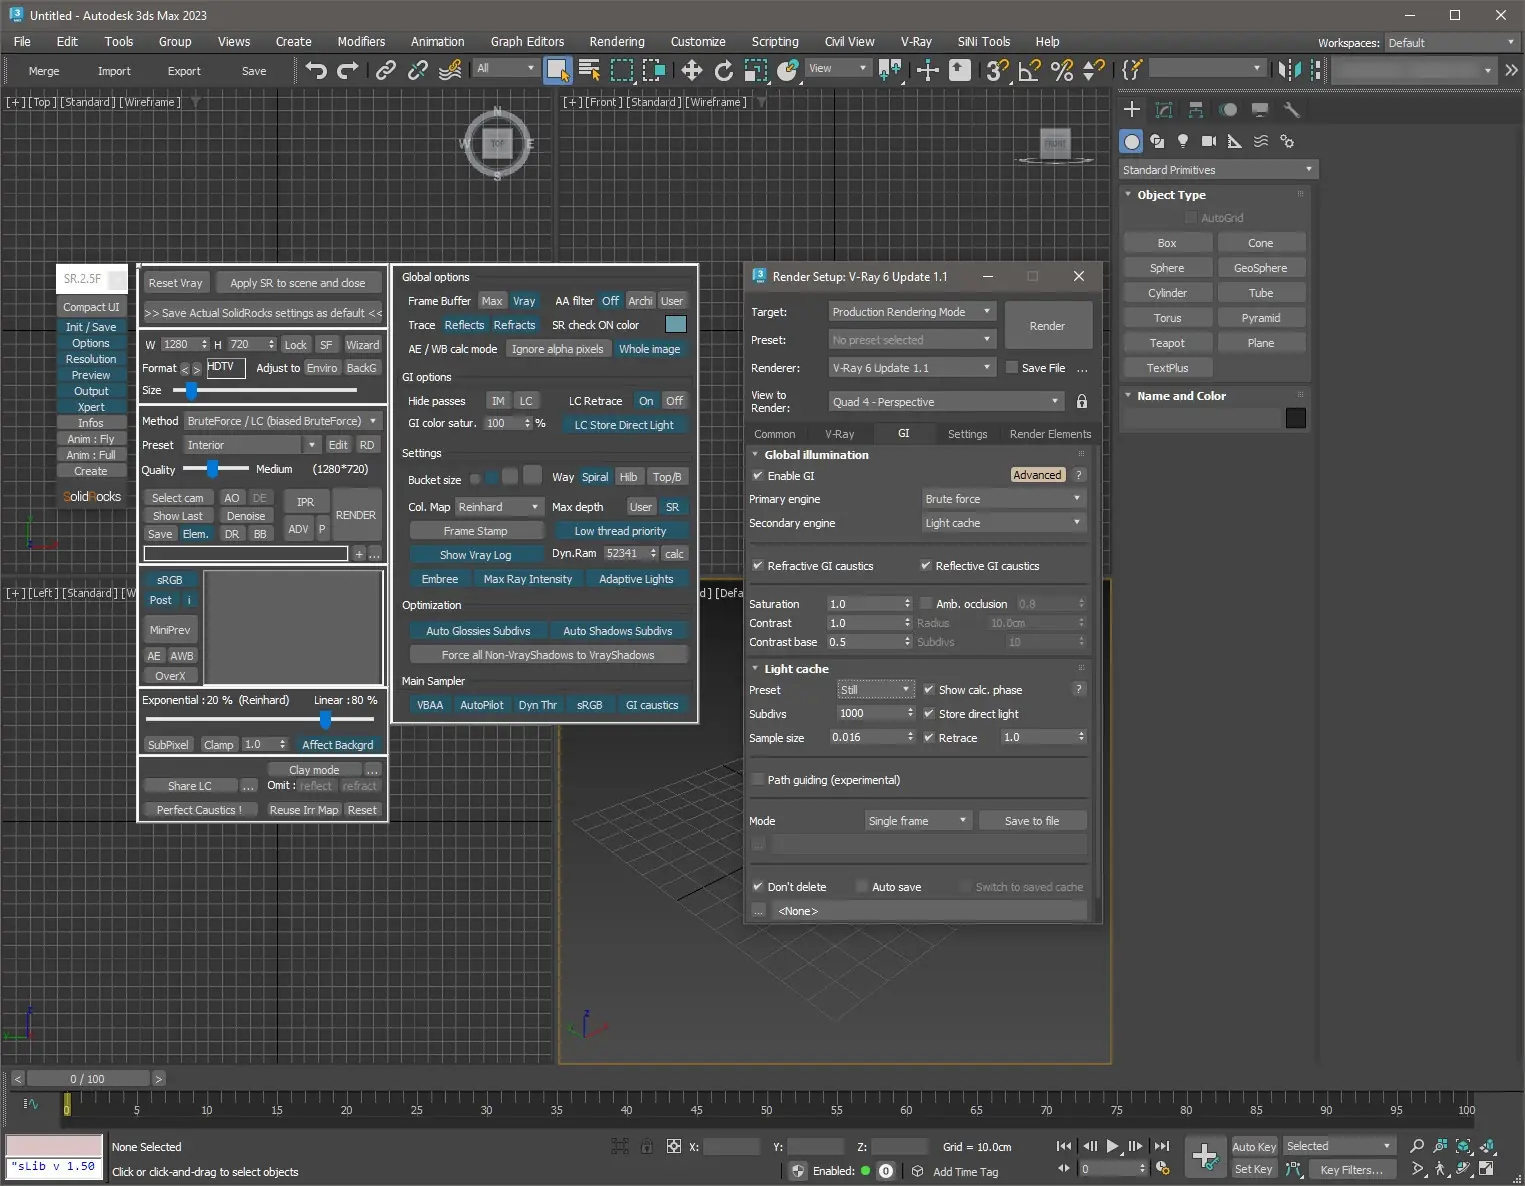Open the Cameras category icon
This screenshot has width=1525, height=1186.
1209,141
